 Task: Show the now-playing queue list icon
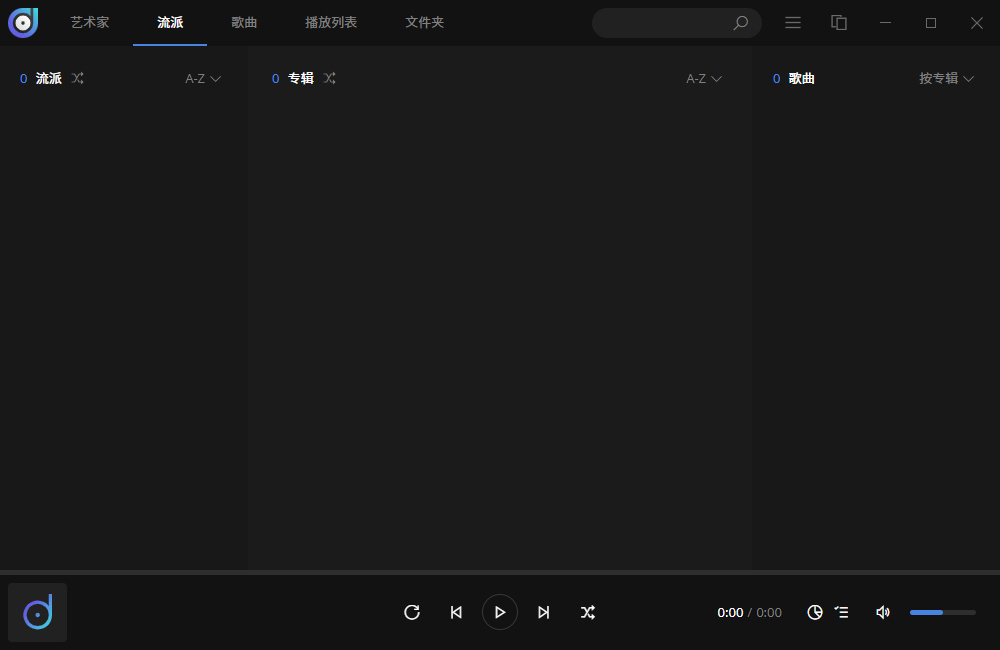click(842, 612)
